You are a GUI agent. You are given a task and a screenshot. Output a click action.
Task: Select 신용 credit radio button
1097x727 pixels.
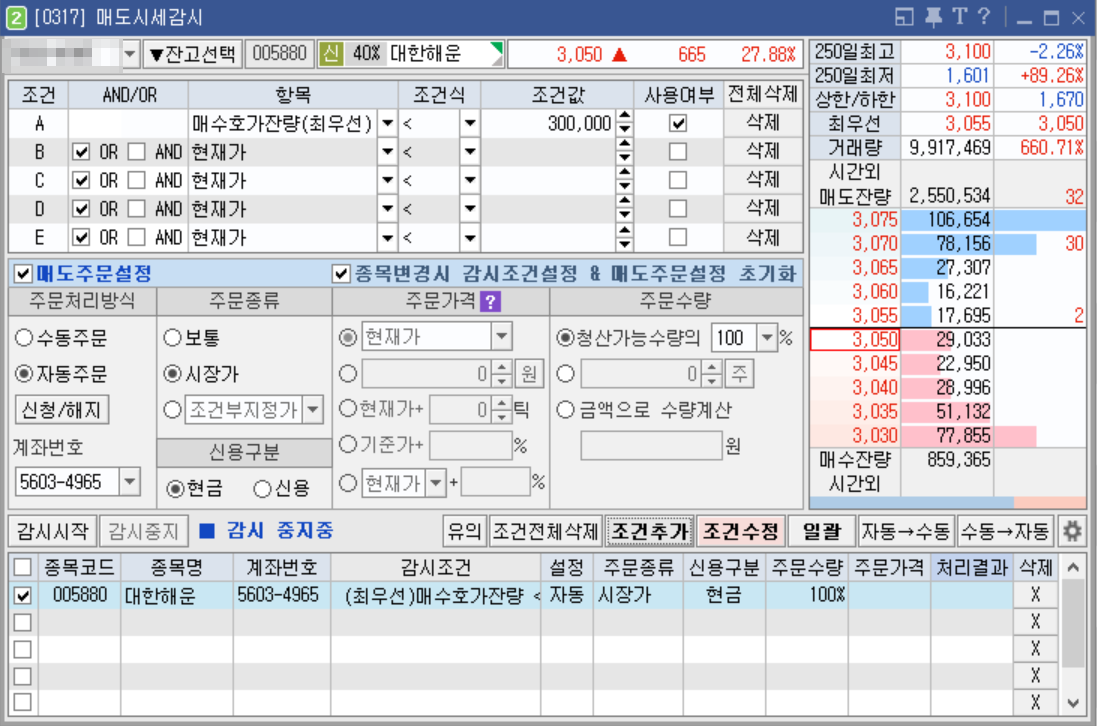[x=262, y=488]
